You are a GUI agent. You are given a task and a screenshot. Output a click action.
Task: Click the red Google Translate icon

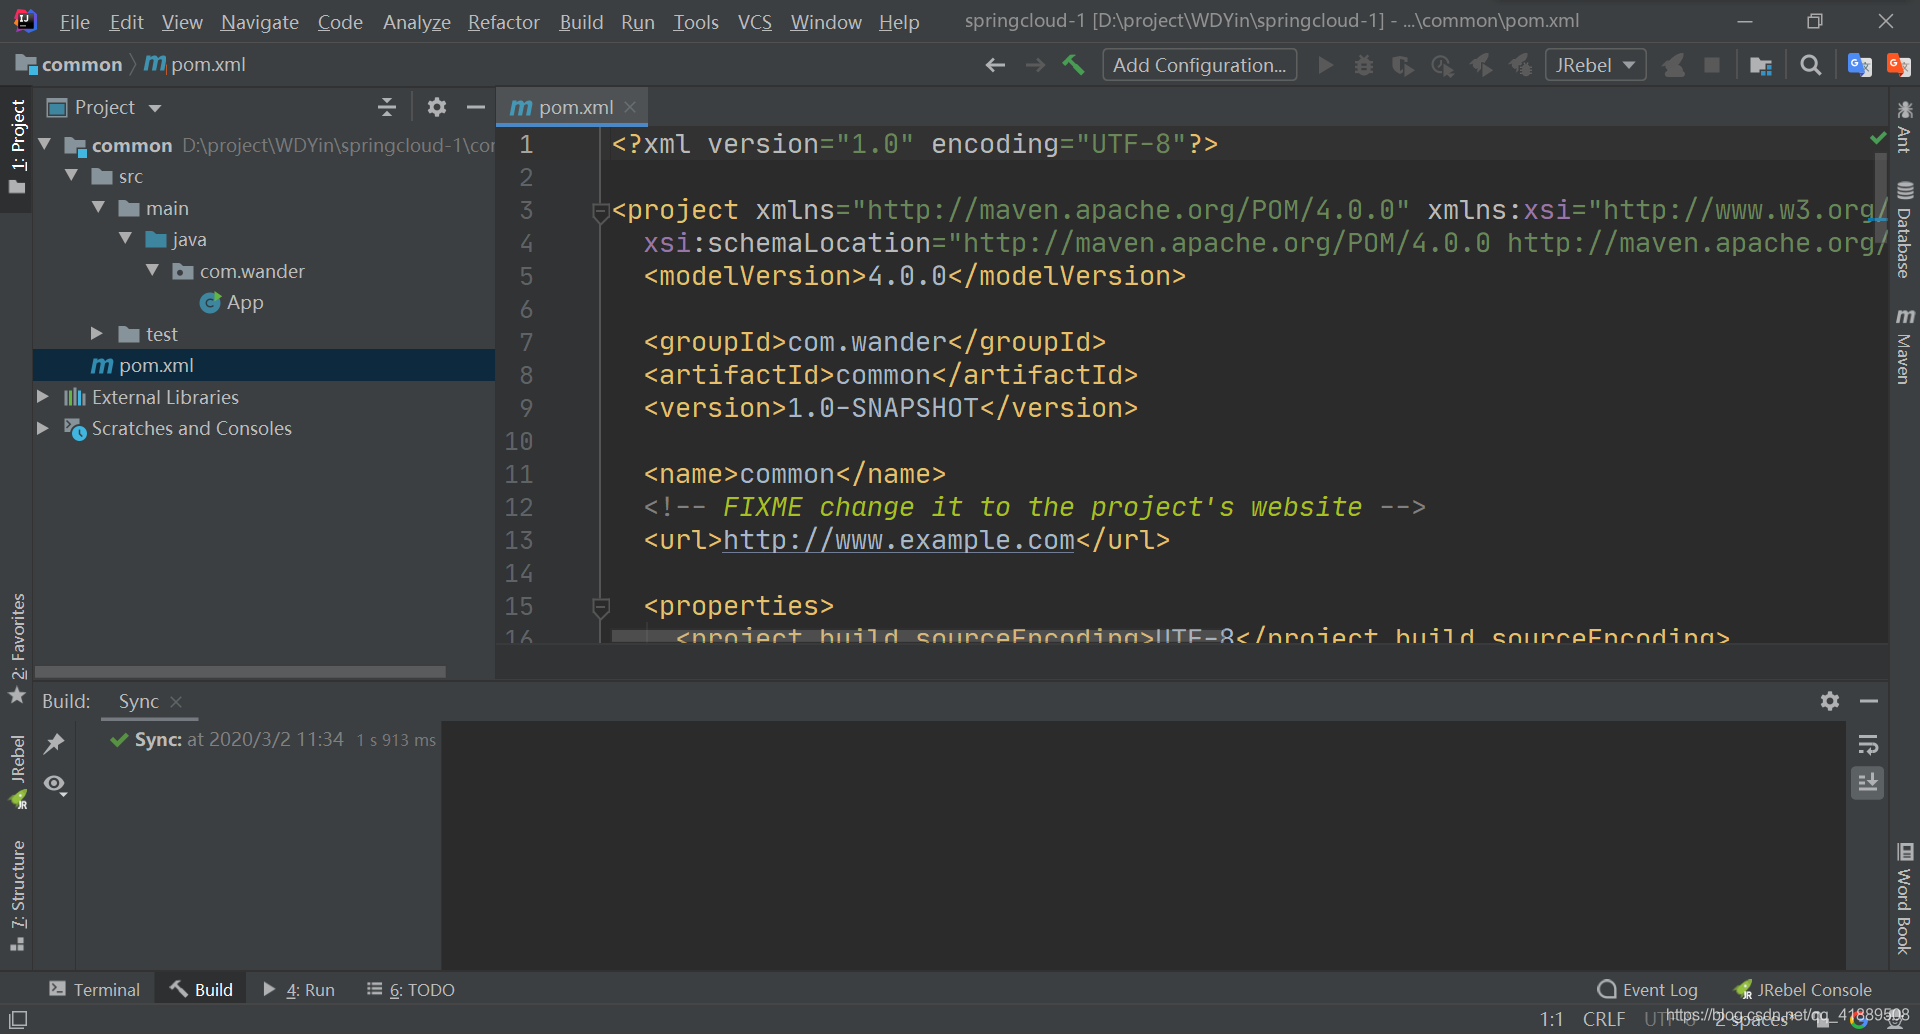tap(1898, 65)
